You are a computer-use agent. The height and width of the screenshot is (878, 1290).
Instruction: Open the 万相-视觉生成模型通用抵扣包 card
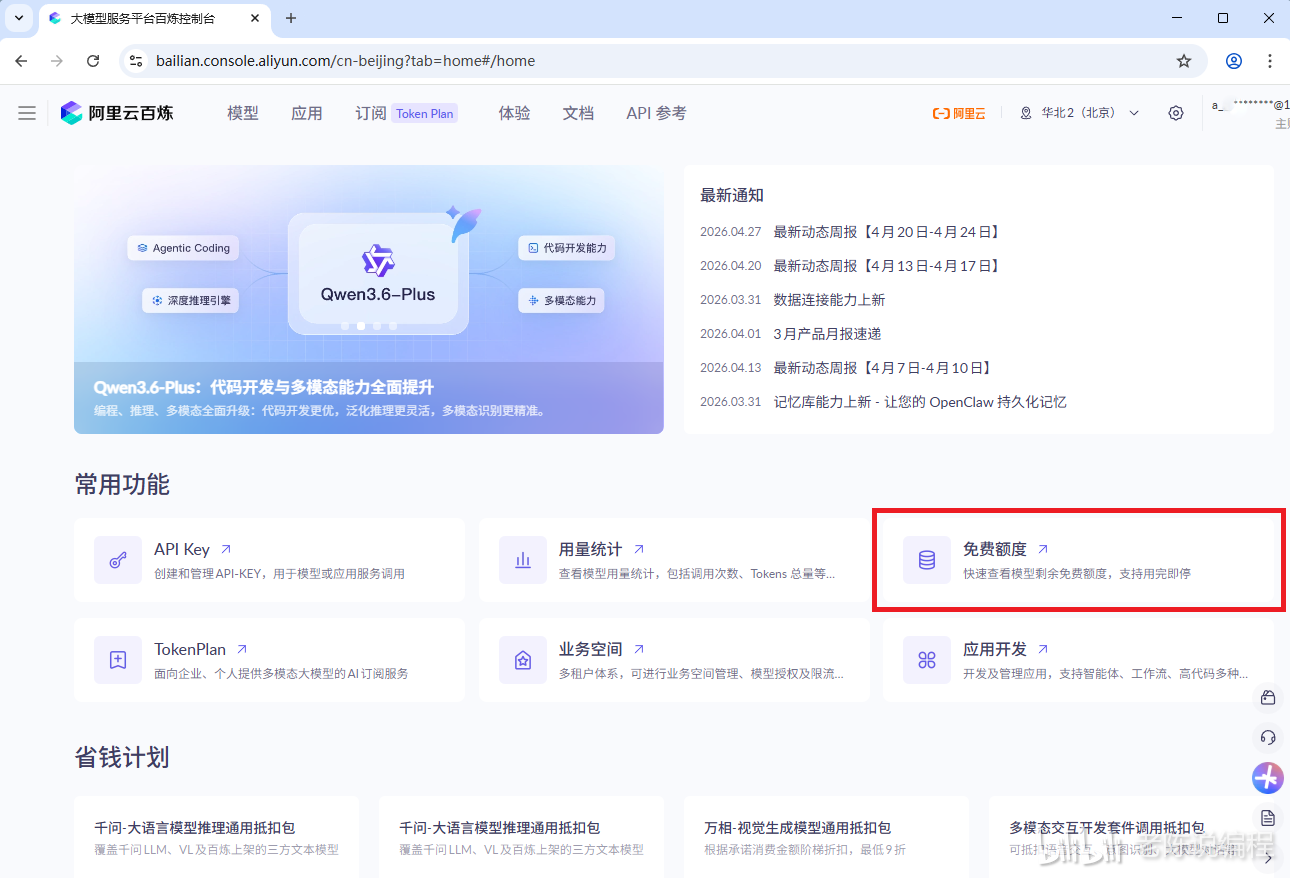826,837
